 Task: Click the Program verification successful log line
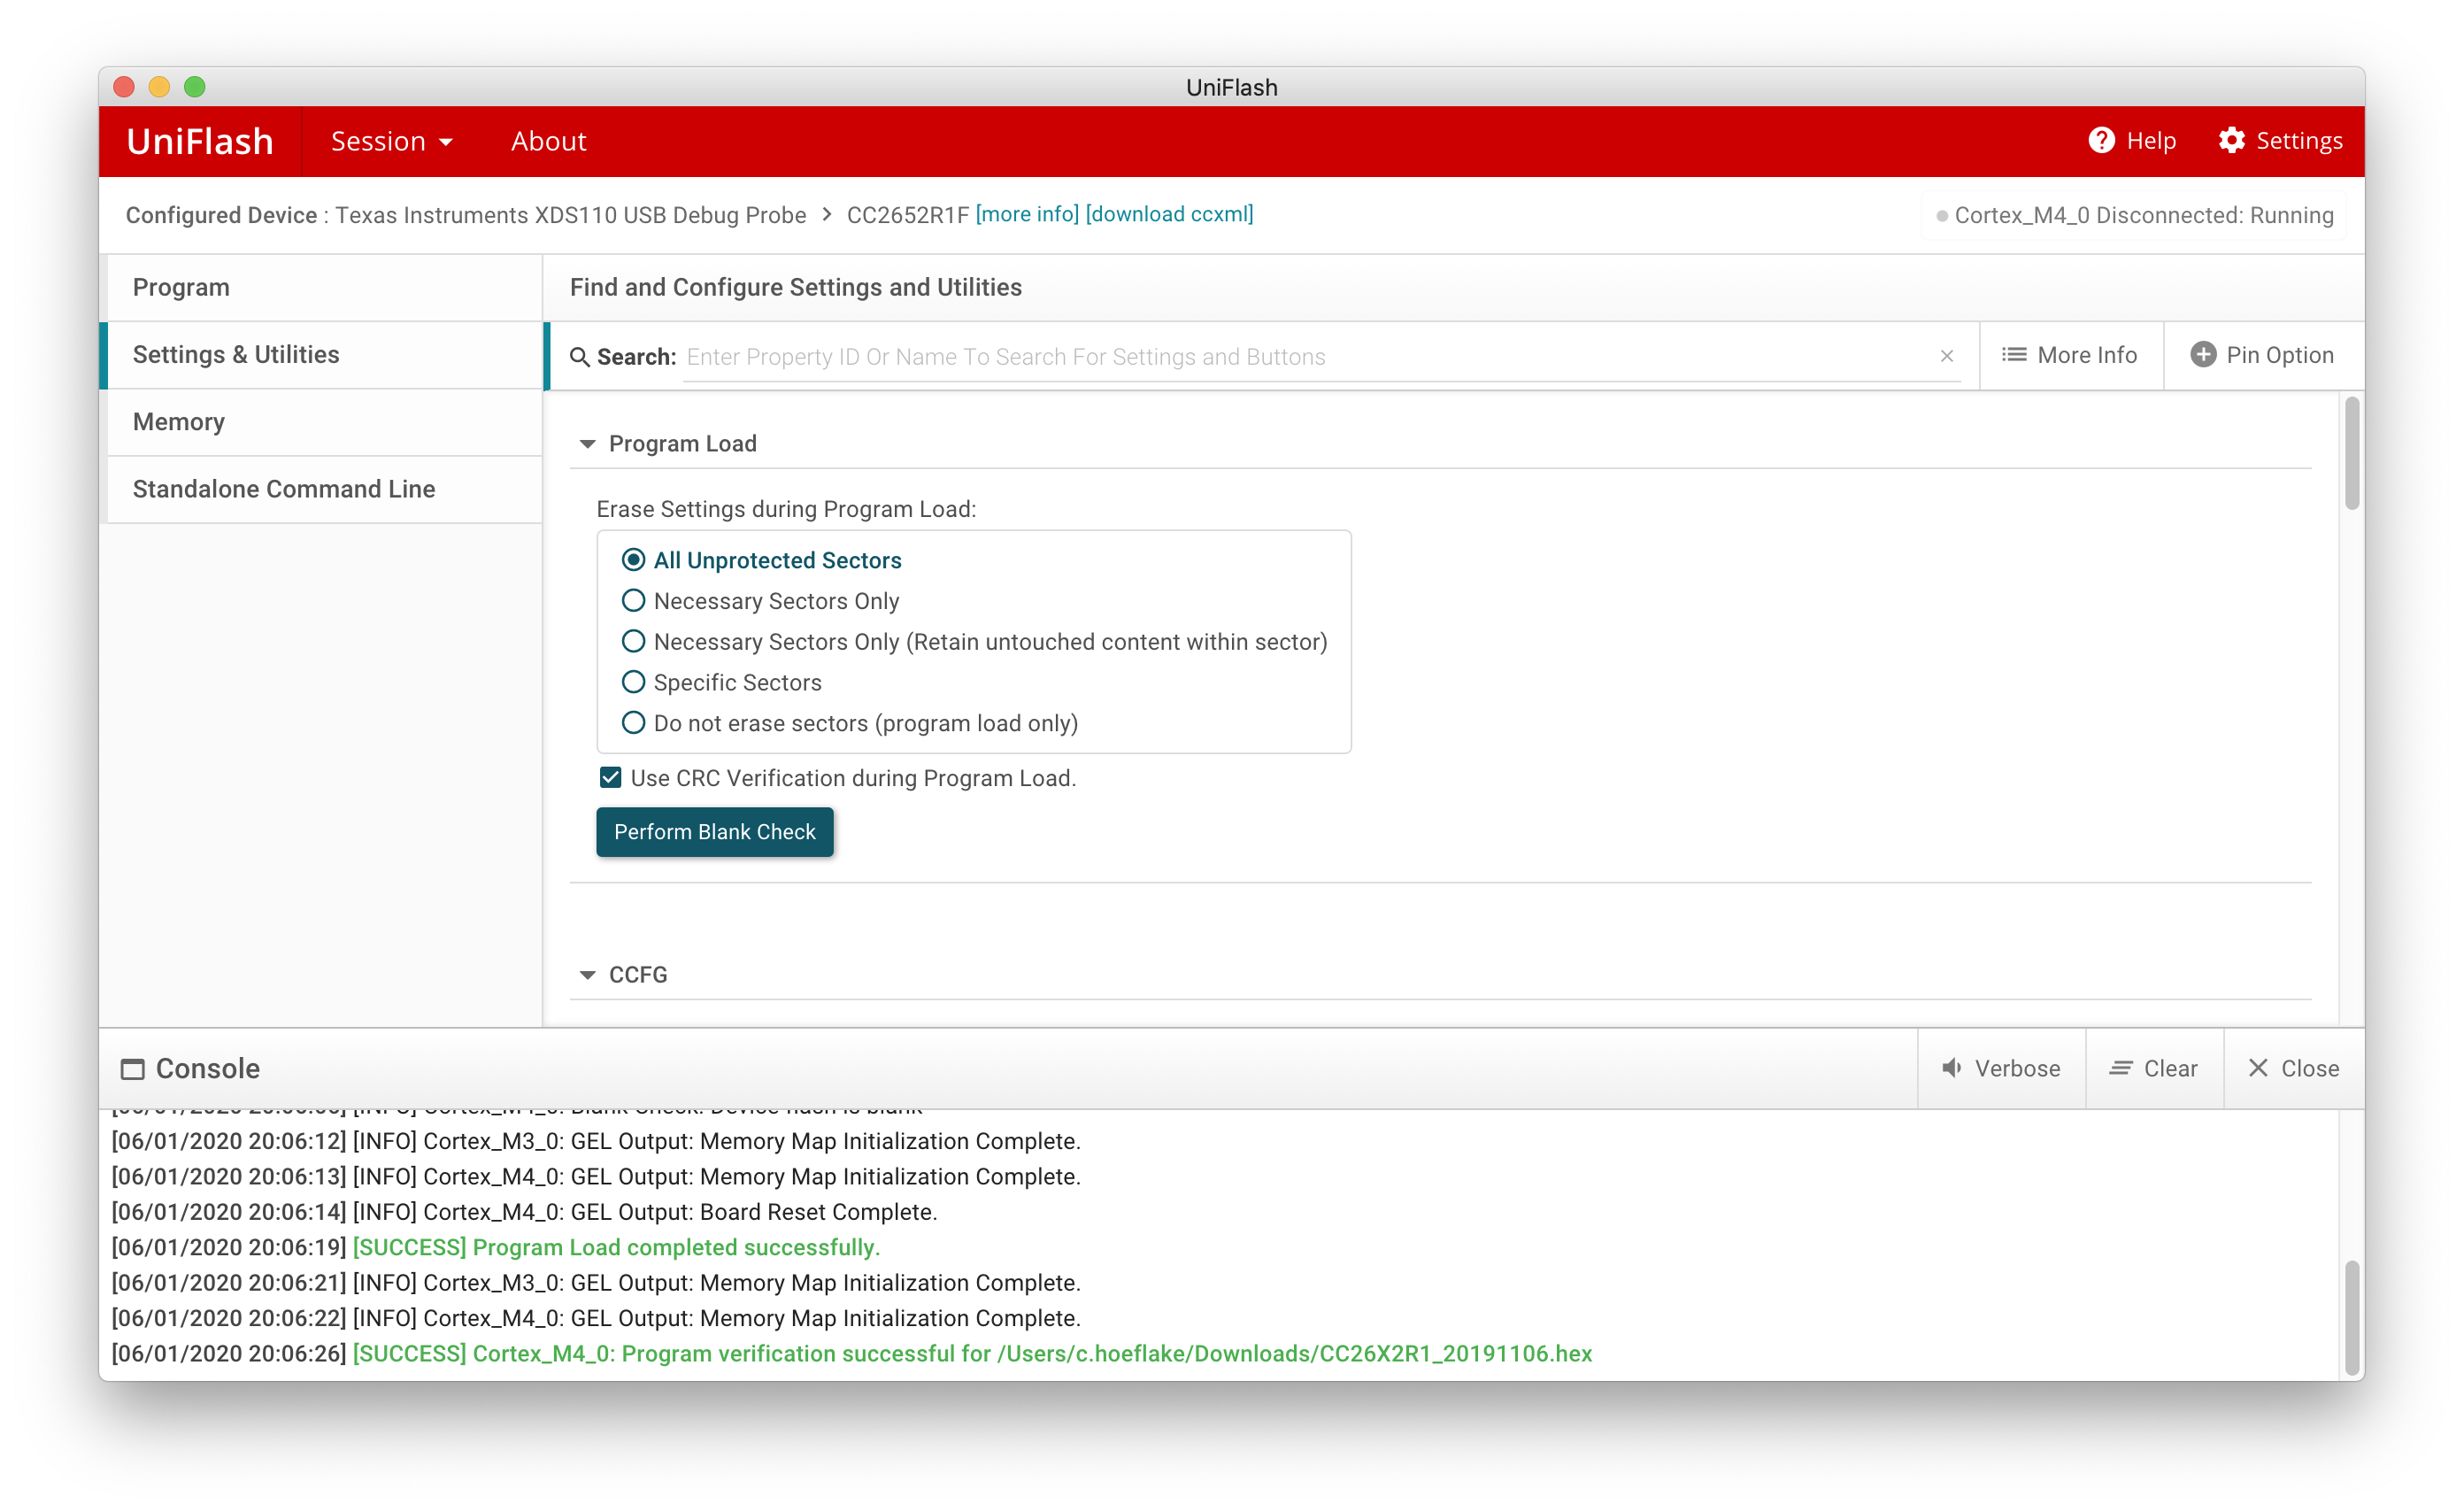click(x=972, y=1353)
